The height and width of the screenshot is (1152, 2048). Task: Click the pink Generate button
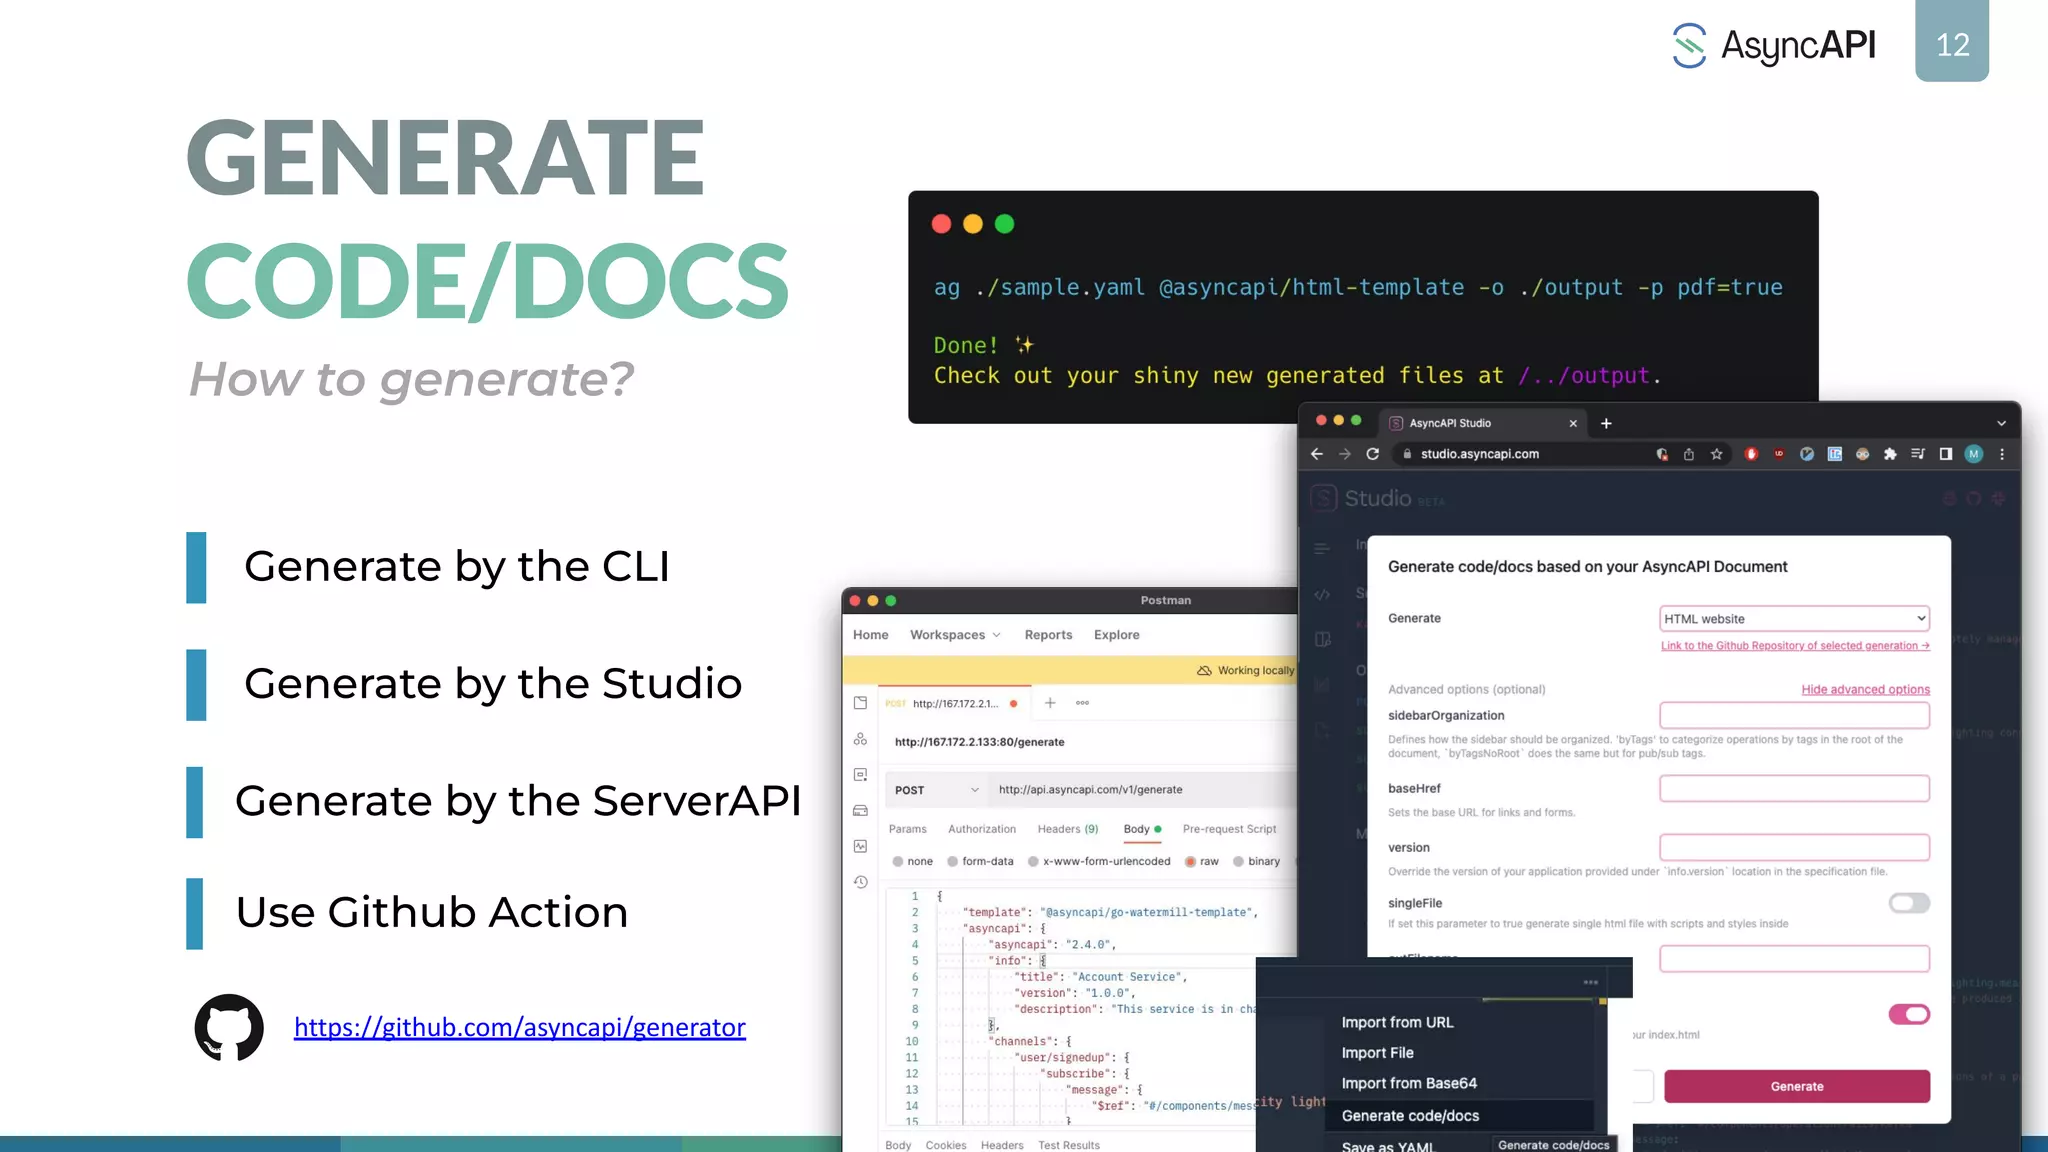1797,1086
